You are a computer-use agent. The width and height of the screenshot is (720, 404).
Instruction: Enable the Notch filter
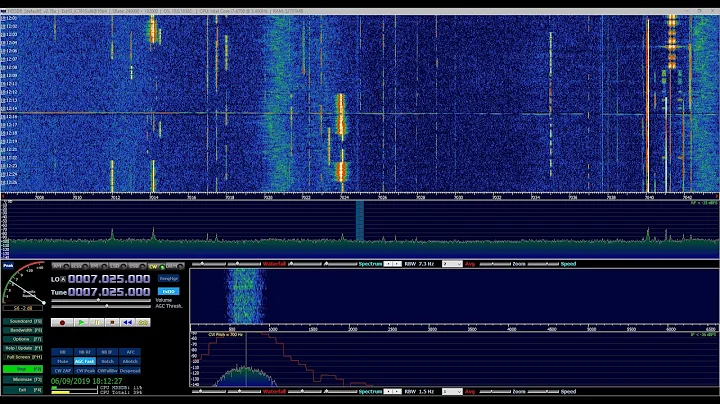click(x=107, y=361)
